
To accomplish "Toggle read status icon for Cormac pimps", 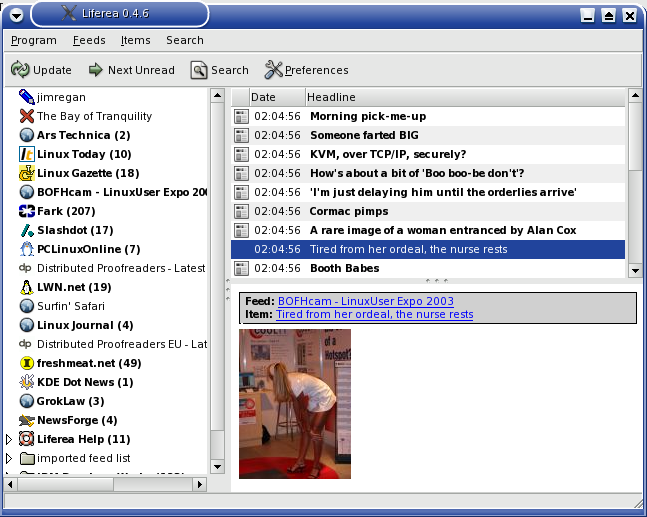I will [x=241, y=211].
